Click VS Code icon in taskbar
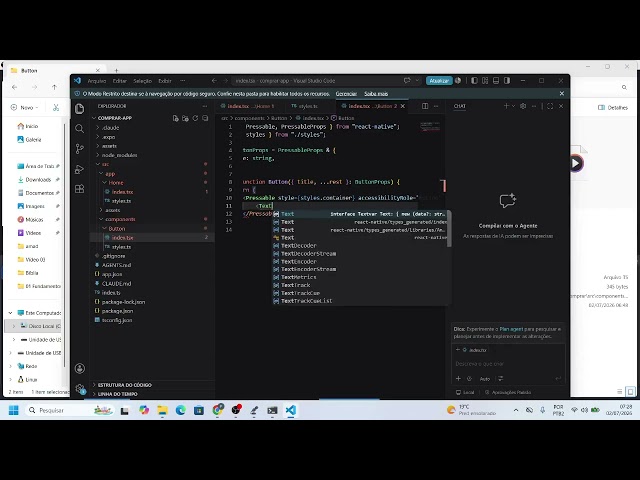This screenshot has width=640, height=480. click(x=291, y=410)
